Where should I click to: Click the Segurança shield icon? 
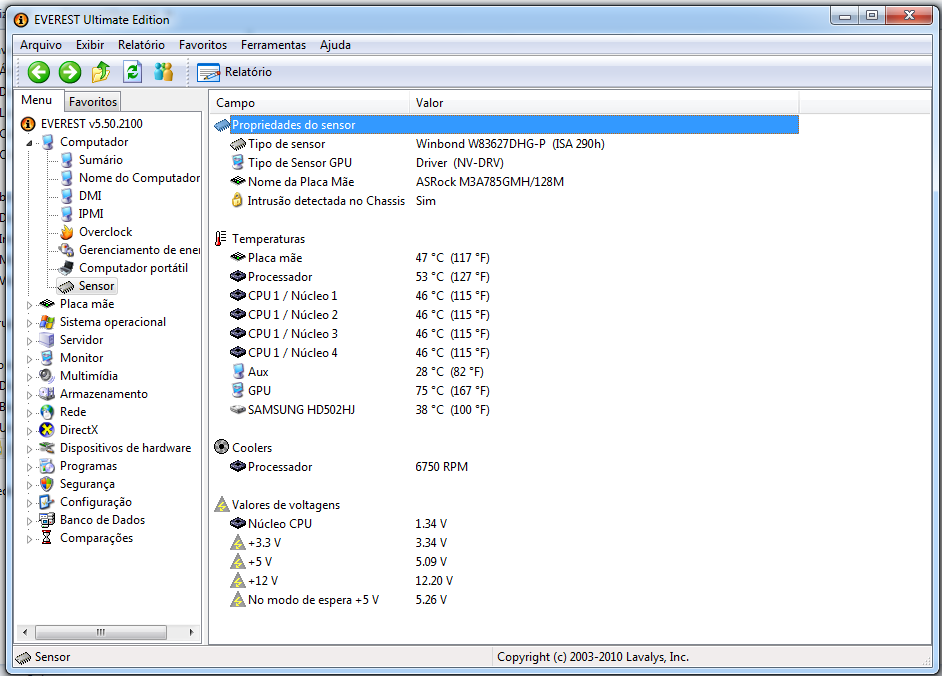[47, 484]
